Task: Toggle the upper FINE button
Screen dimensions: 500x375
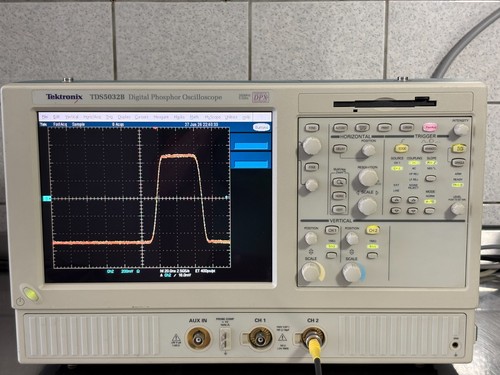Action: [x=312, y=128]
